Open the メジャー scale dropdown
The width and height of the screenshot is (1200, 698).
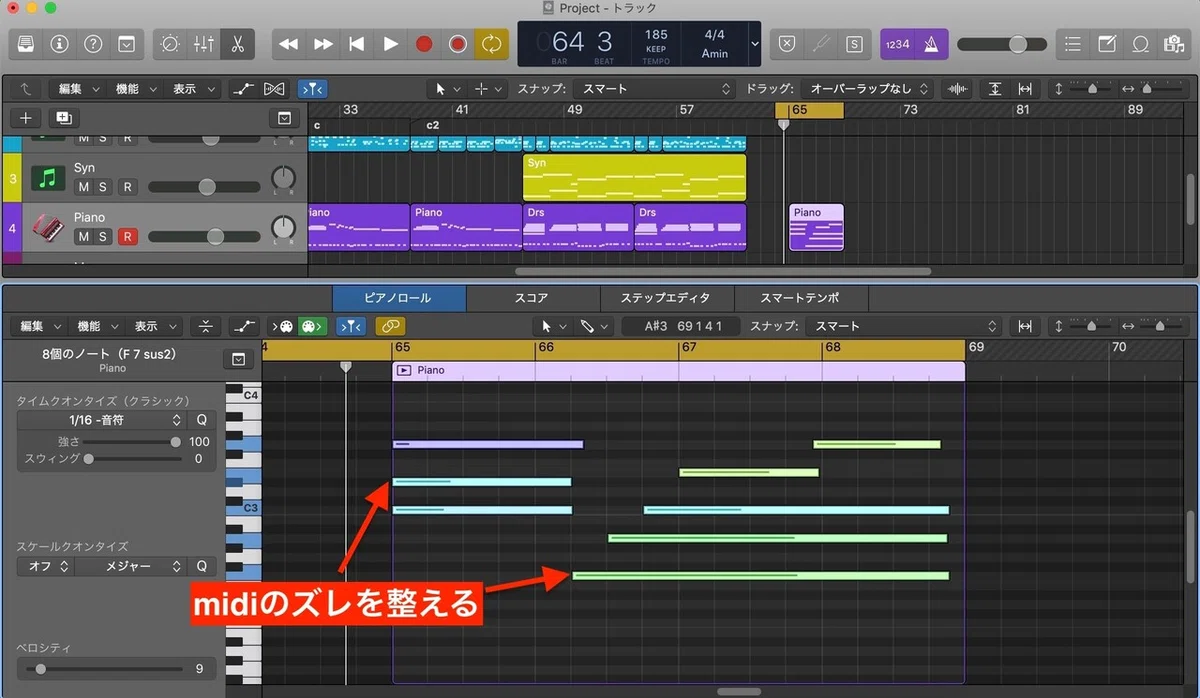130,566
